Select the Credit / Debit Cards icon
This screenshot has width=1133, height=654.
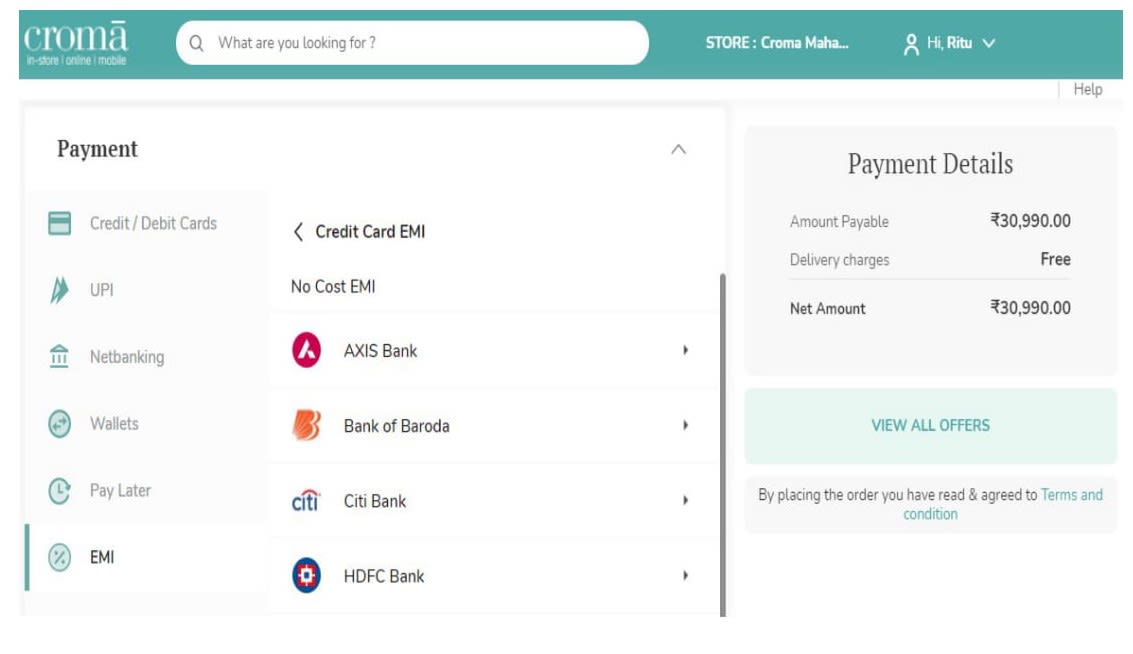pos(59,223)
